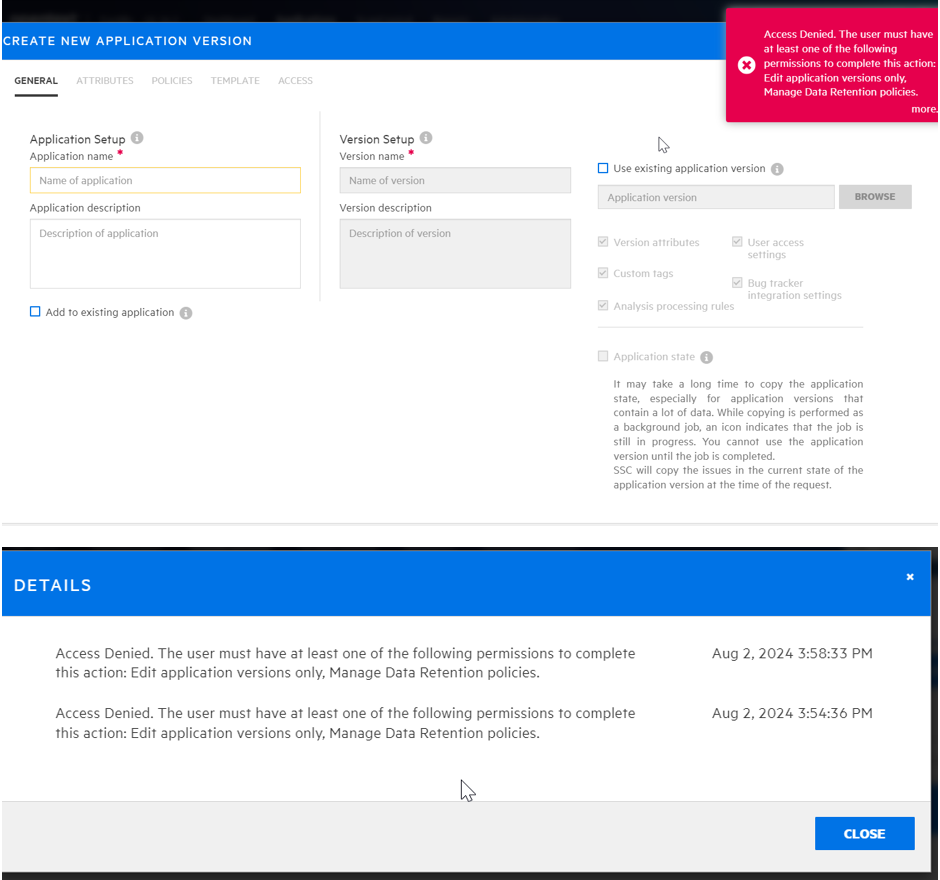This screenshot has width=940, height=880.
Task: Open the Policies tab
Action: point(172,81)
